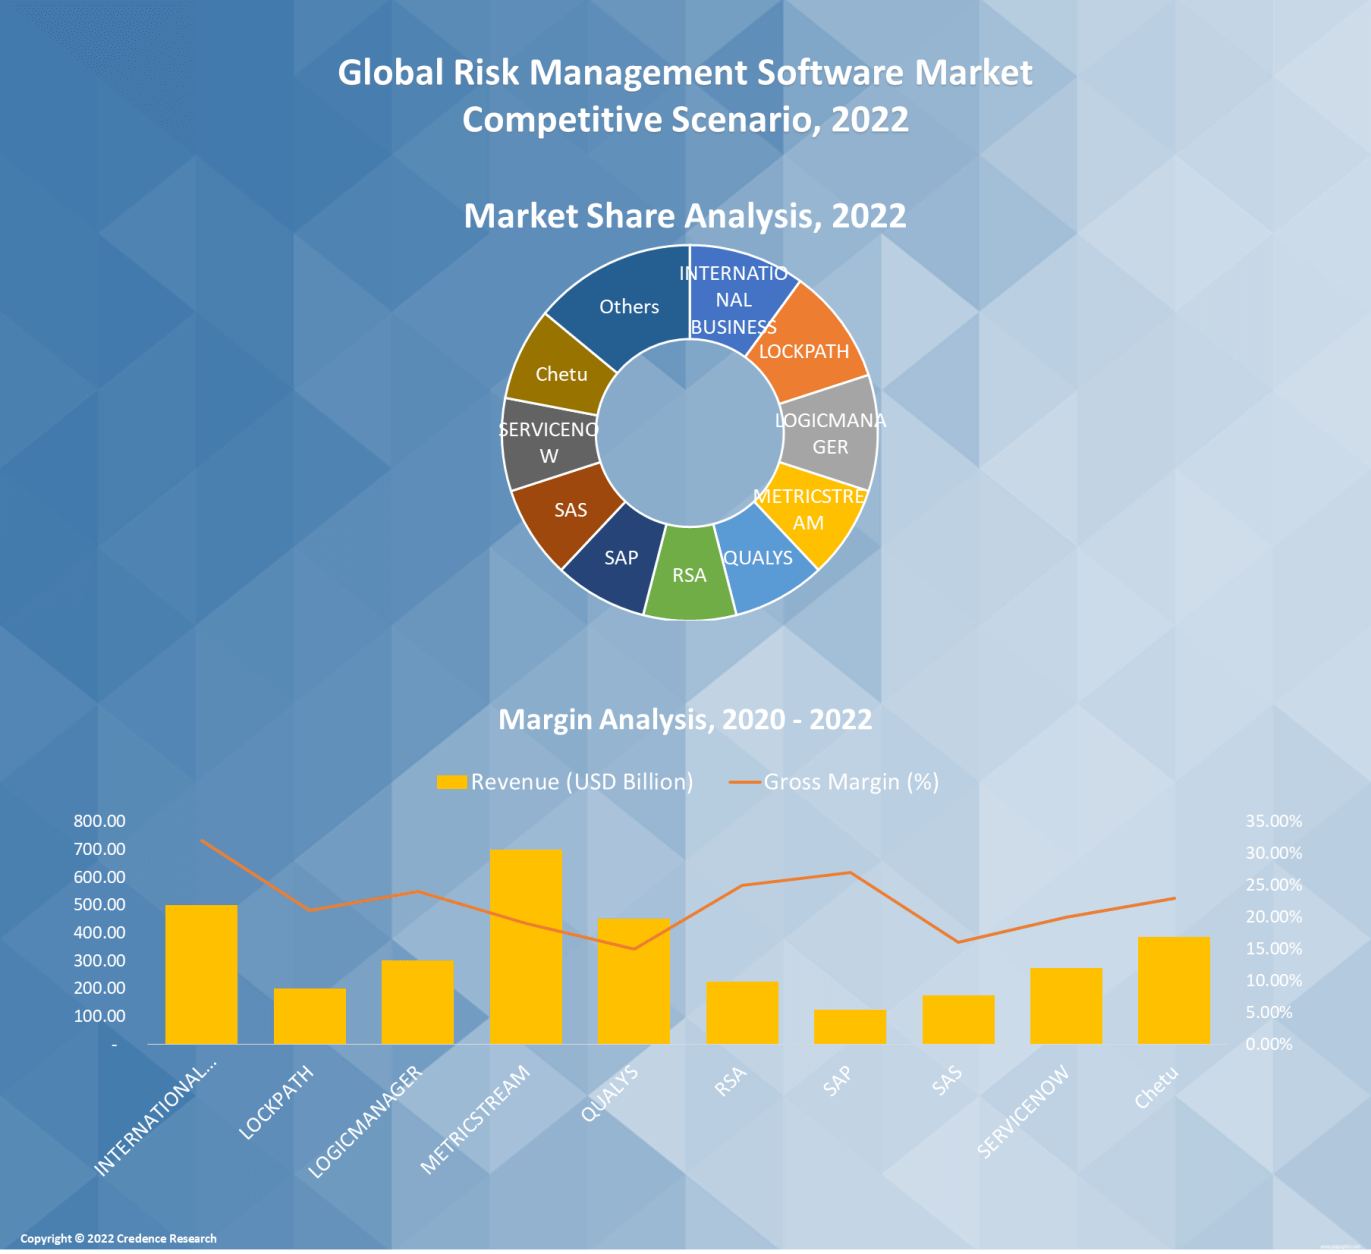Image resolution: width=1371 pixels, height=1254 pixels.
Task: Click the 35.00% right axis value
Action: [x=1274, y=821]
